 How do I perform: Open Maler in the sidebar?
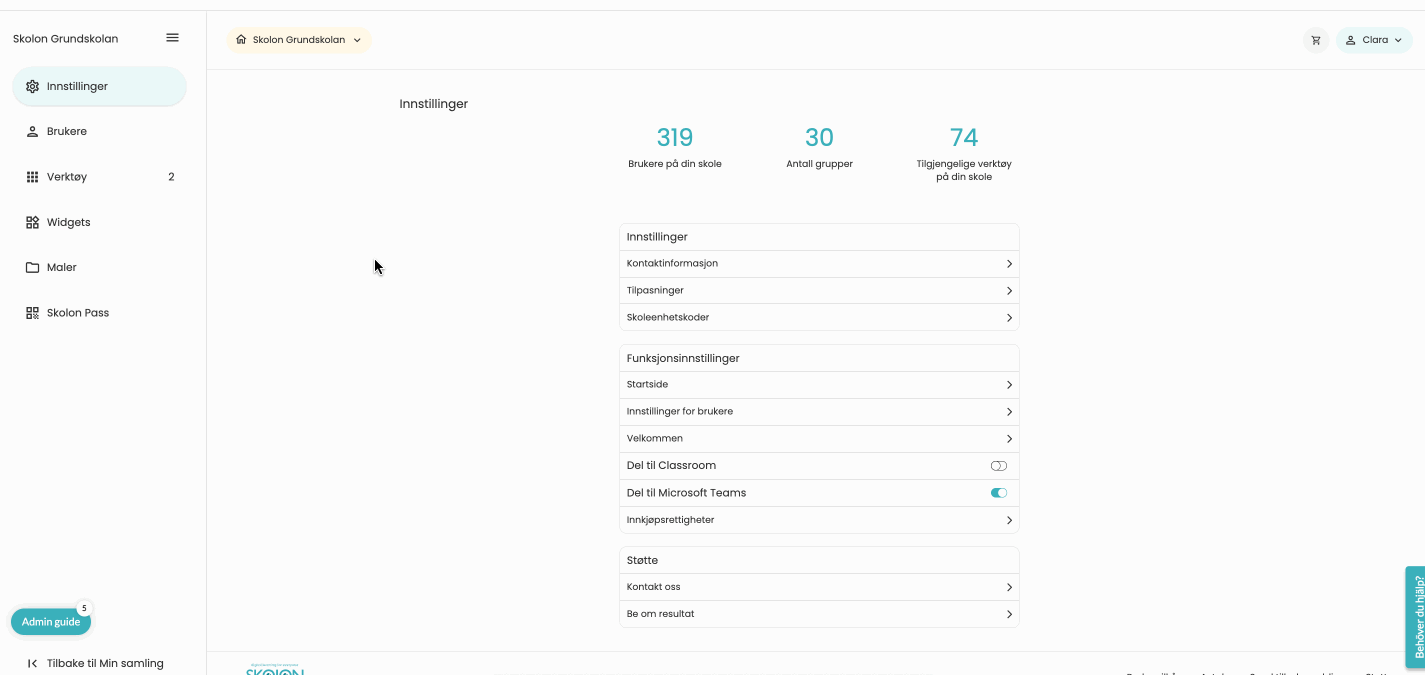pyautogui.click(x=99, y=268)
